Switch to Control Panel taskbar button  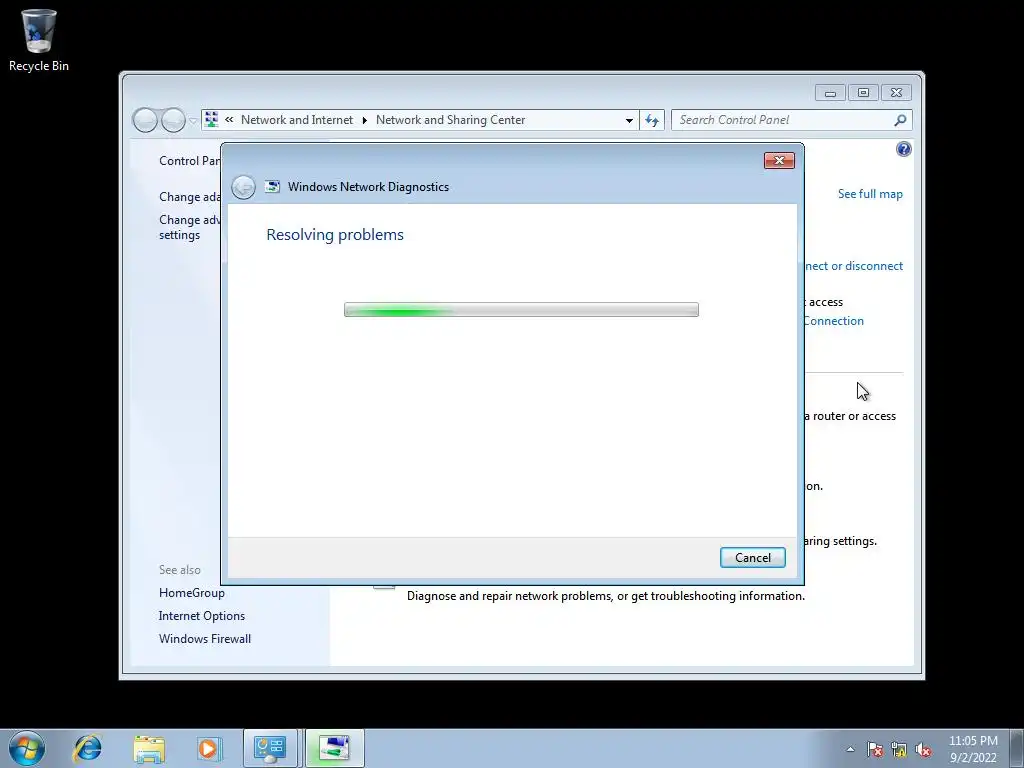click(x=270, y=748)
